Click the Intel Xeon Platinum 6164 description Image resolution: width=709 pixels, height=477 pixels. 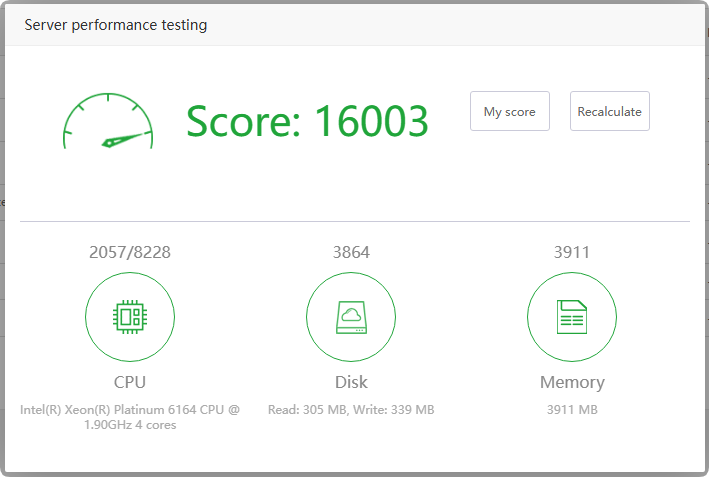(x=130, y=417)
